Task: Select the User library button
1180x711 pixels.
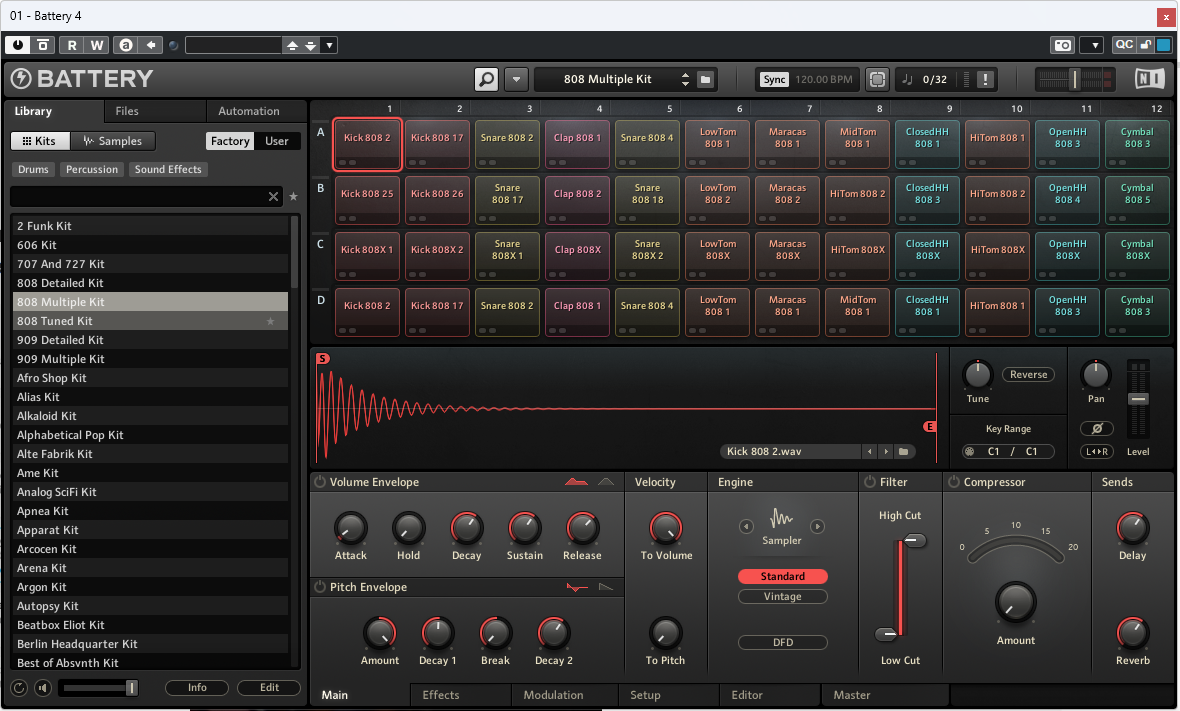Action: click(276, 141)
